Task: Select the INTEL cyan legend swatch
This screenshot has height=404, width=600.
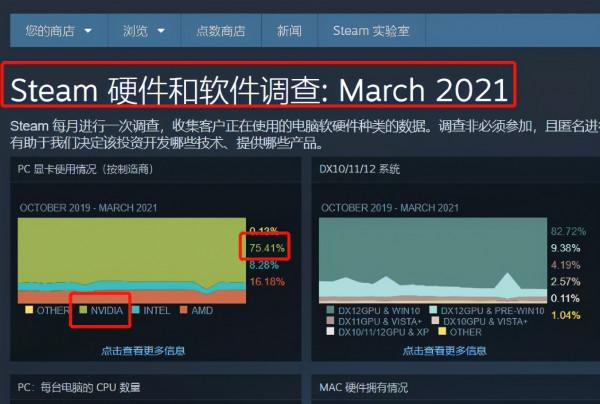Action: point(136,310)
